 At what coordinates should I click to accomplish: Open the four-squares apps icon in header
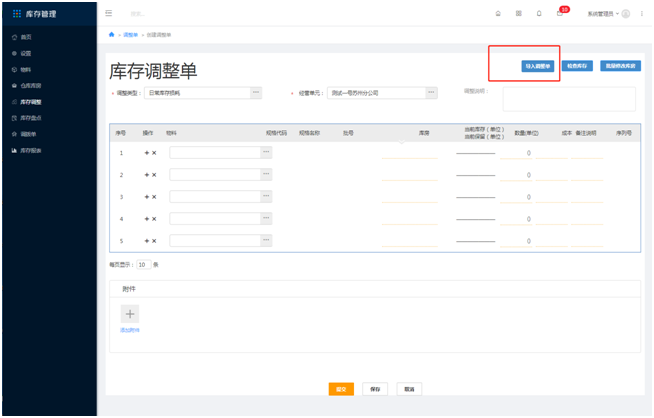coord(518,13)
